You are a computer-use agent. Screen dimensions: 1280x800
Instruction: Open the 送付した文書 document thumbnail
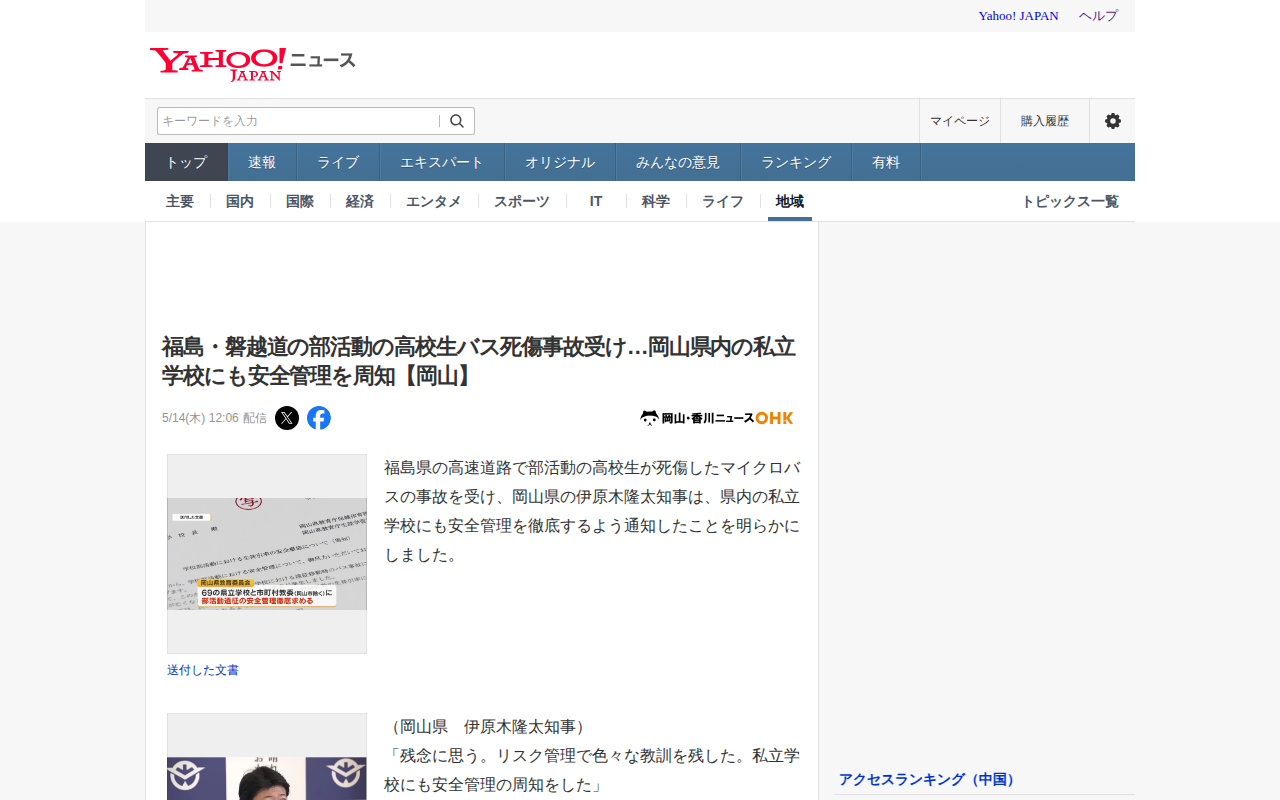tap(267, 554)
